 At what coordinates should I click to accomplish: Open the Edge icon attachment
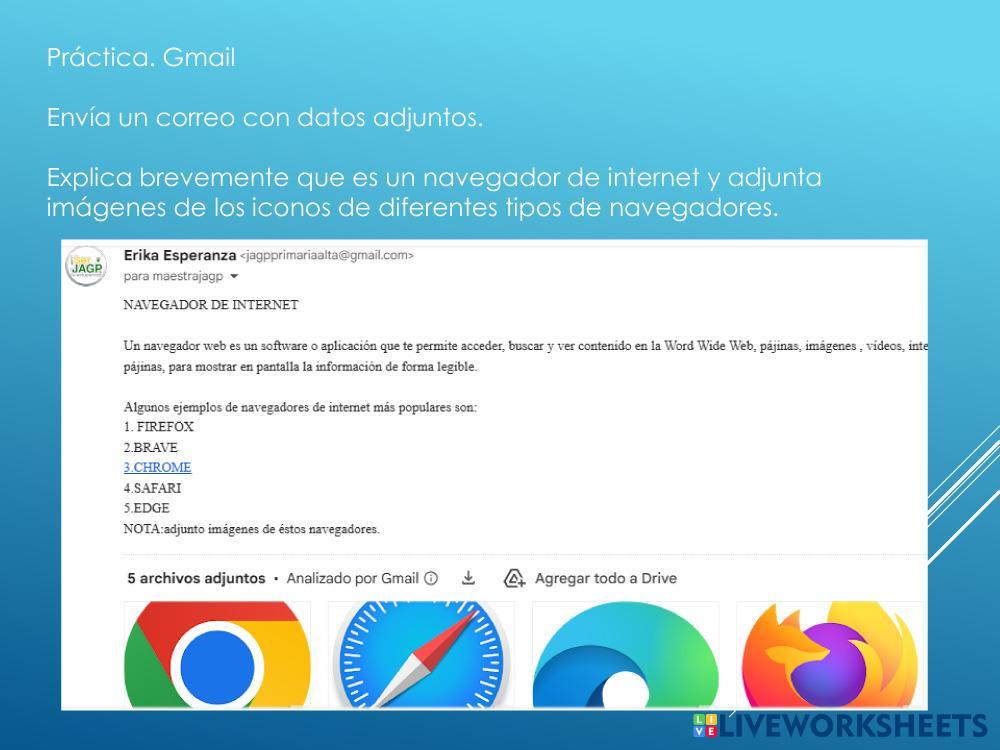(x=625, y=655)
